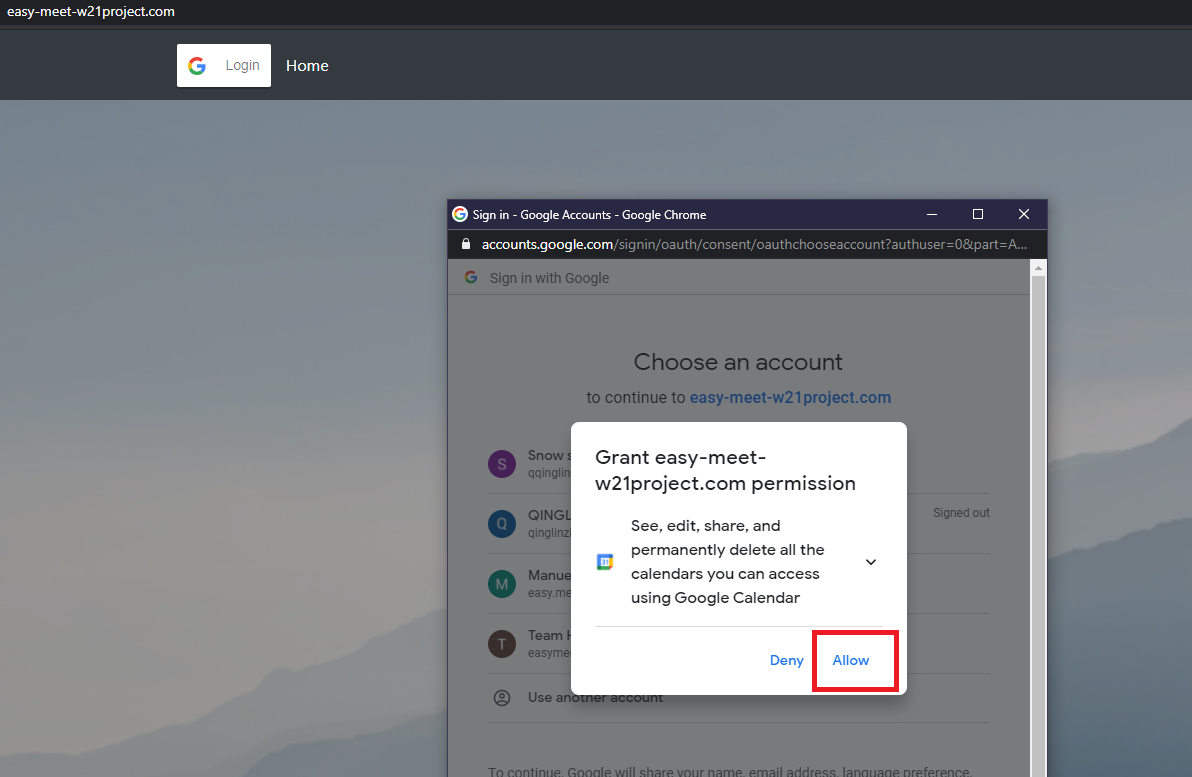Choose the brown T Team account avatar
This screenshot has height=777, width=1192.
click(502, 644)
